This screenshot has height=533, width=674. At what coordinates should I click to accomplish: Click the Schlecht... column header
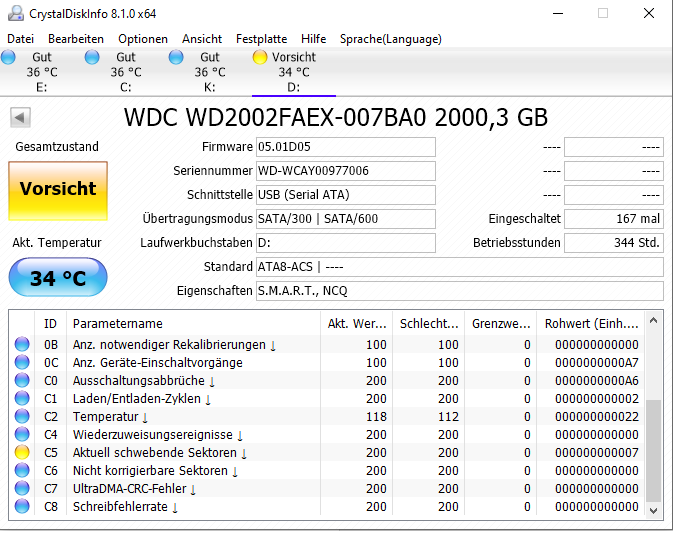pos(429,324)
